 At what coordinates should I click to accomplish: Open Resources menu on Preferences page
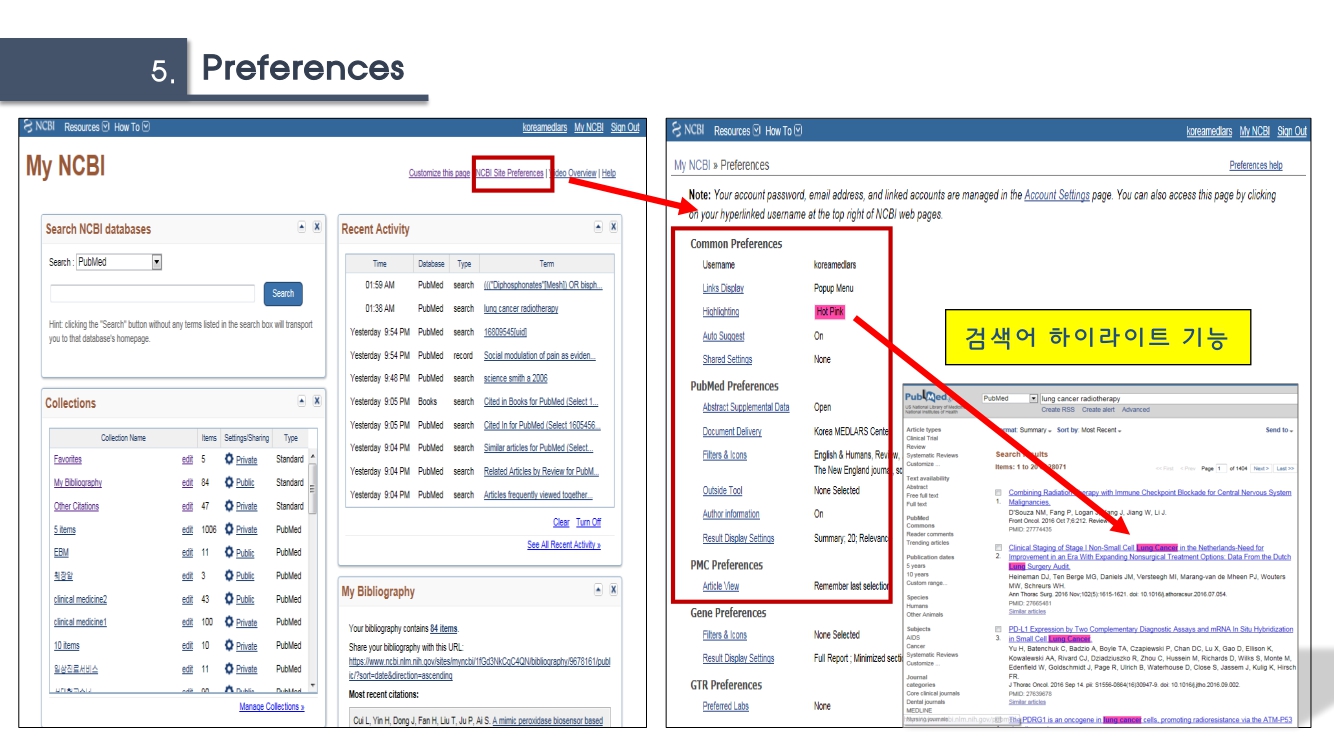point(737,130)
